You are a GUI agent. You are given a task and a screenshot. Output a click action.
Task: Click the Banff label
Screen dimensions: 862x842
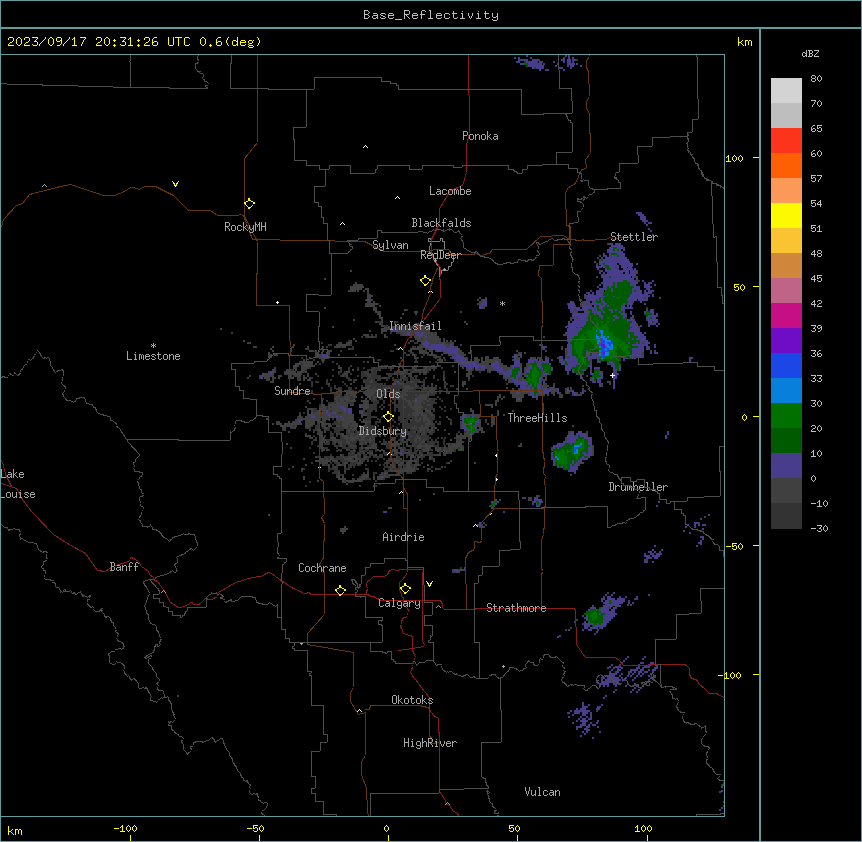tap(124, 567)
